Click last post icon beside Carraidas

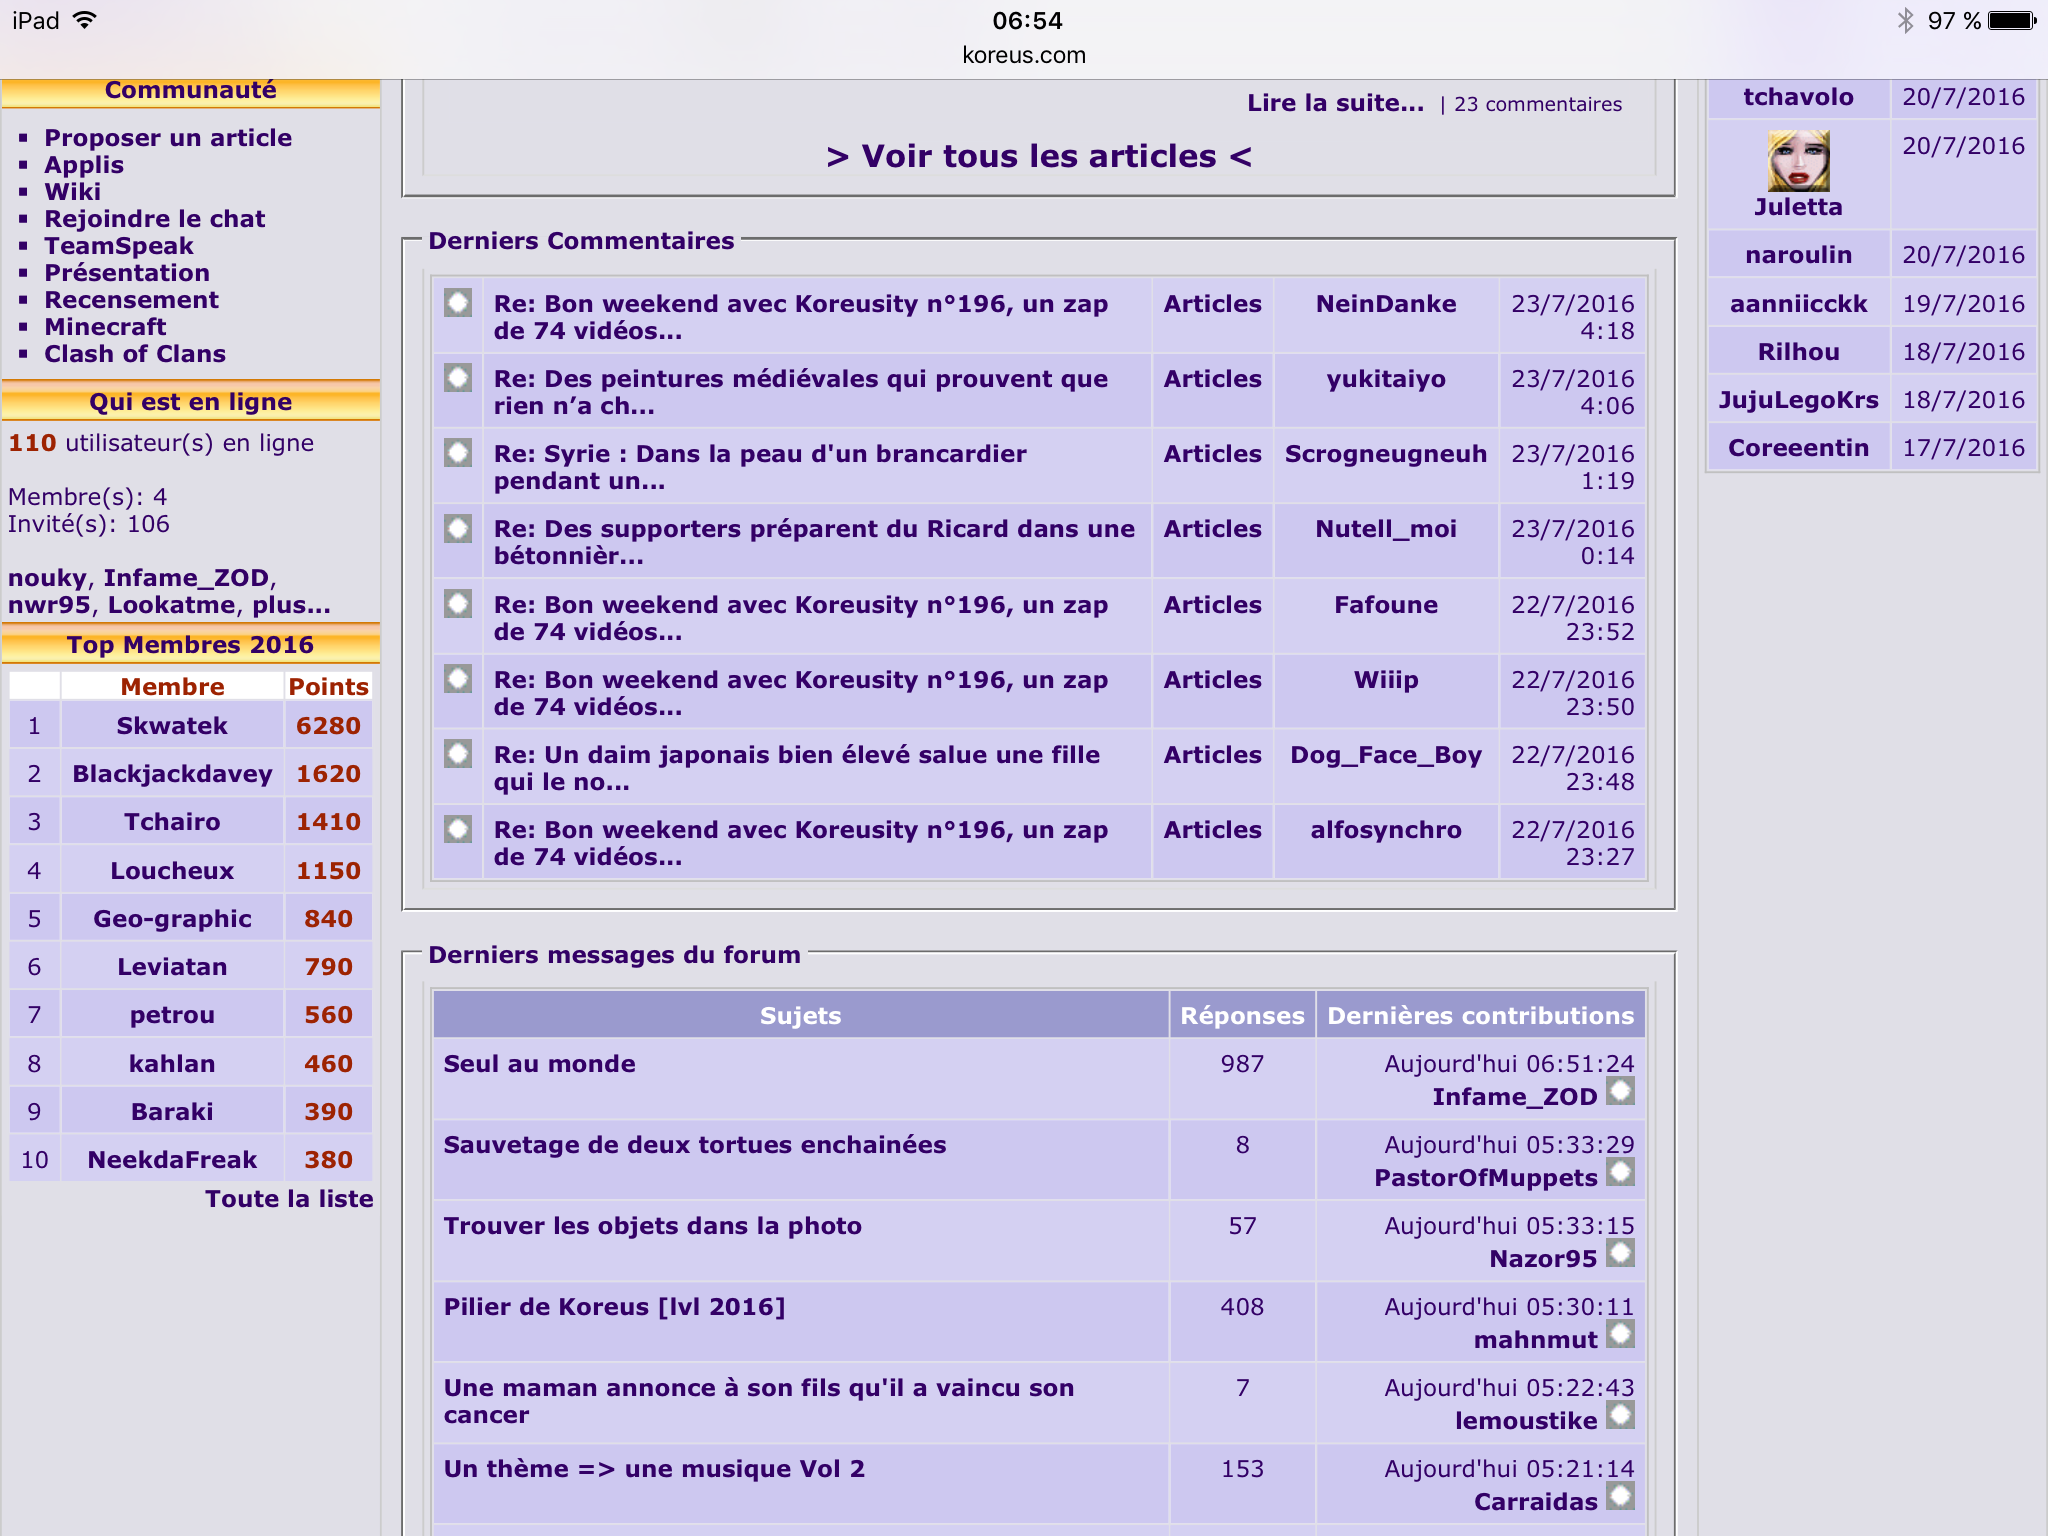click(x=1620, y=1497)
